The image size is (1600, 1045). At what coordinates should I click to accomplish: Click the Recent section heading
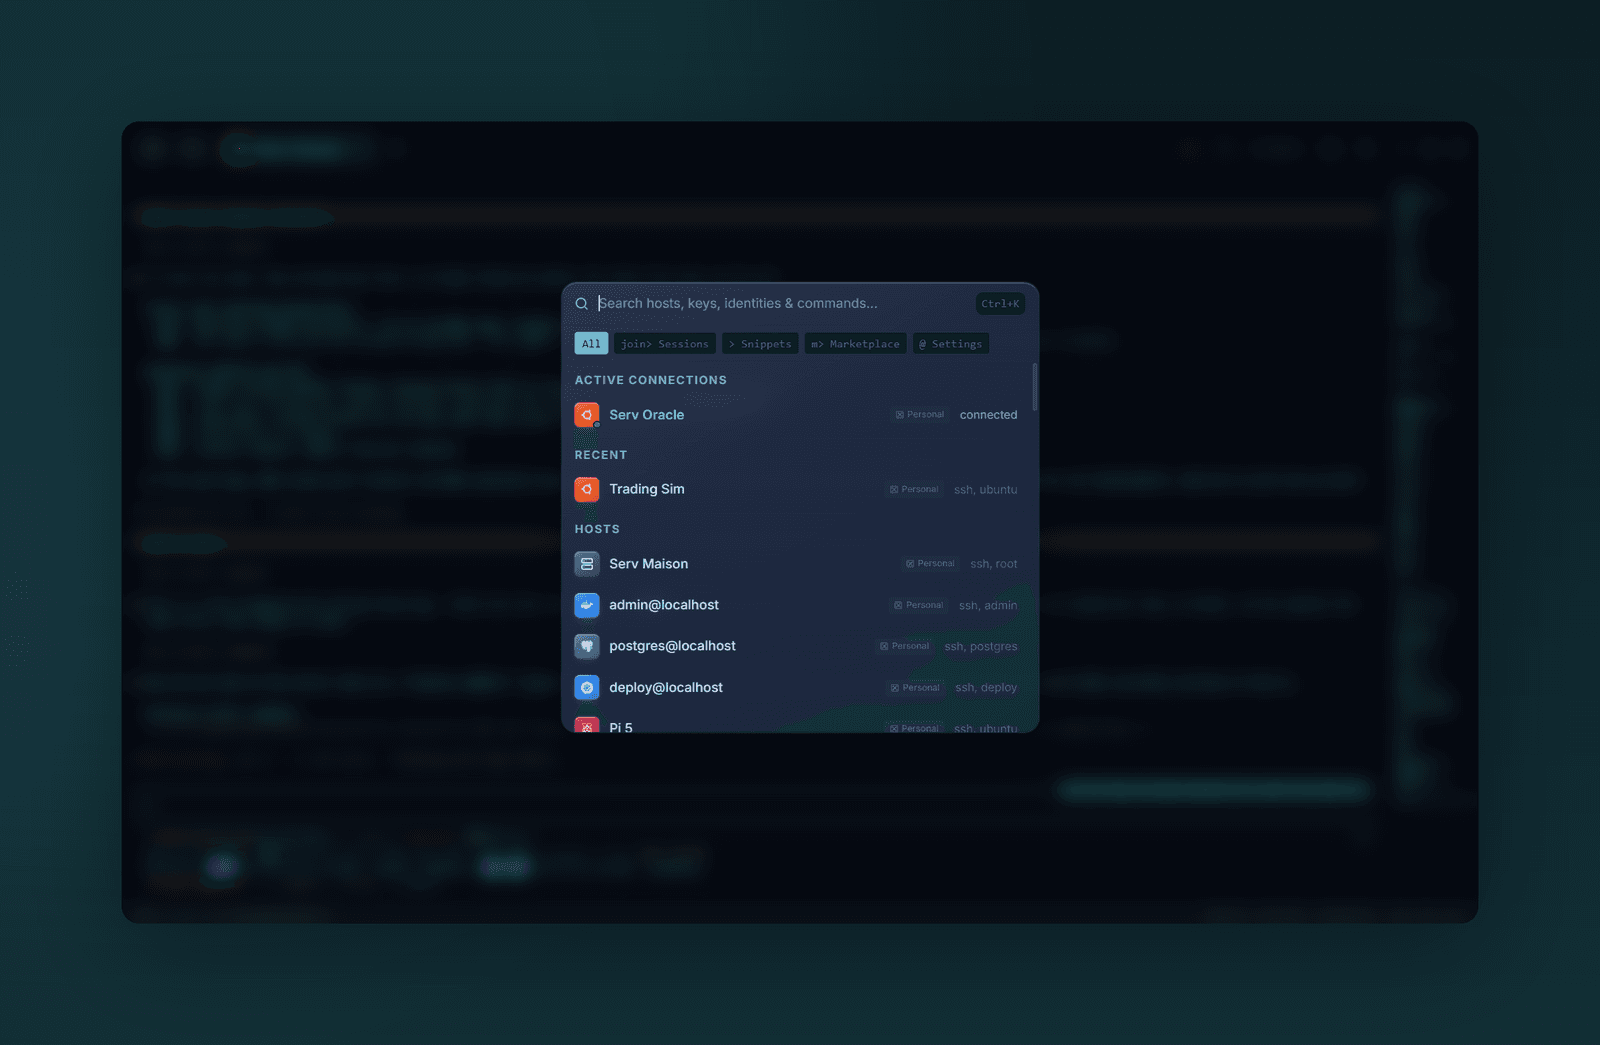tap(601, 455)
